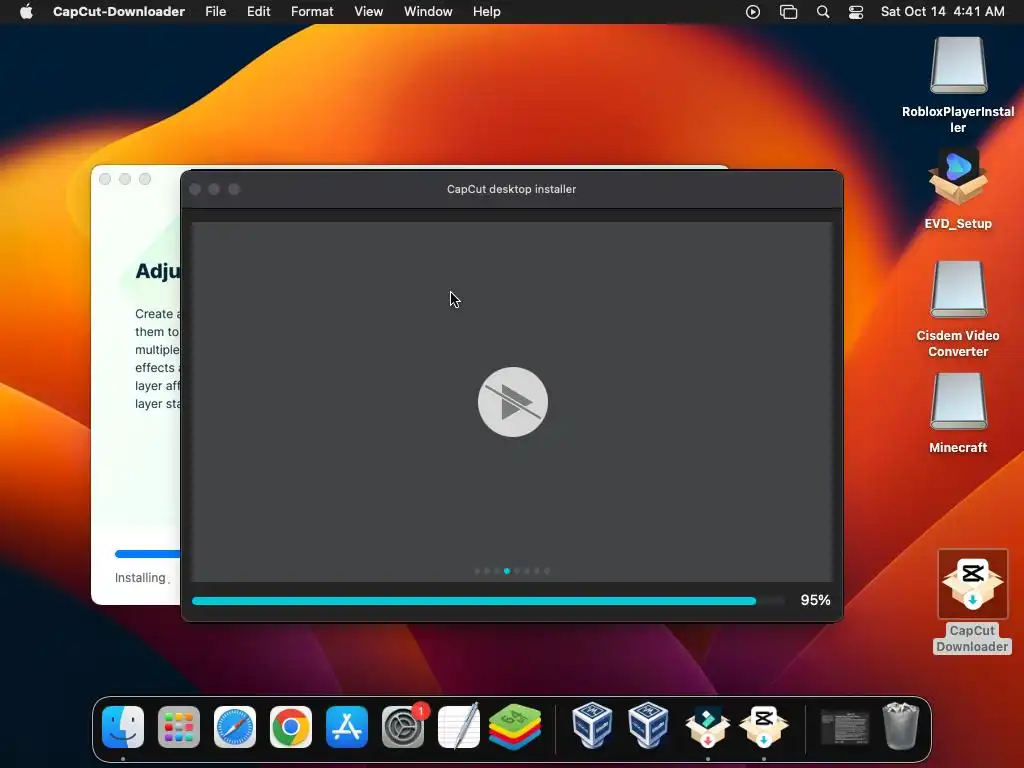Screen dimensions: 1024x768
Task: Open the second VirtualBox icon in dock
Action: pos(648,725)
